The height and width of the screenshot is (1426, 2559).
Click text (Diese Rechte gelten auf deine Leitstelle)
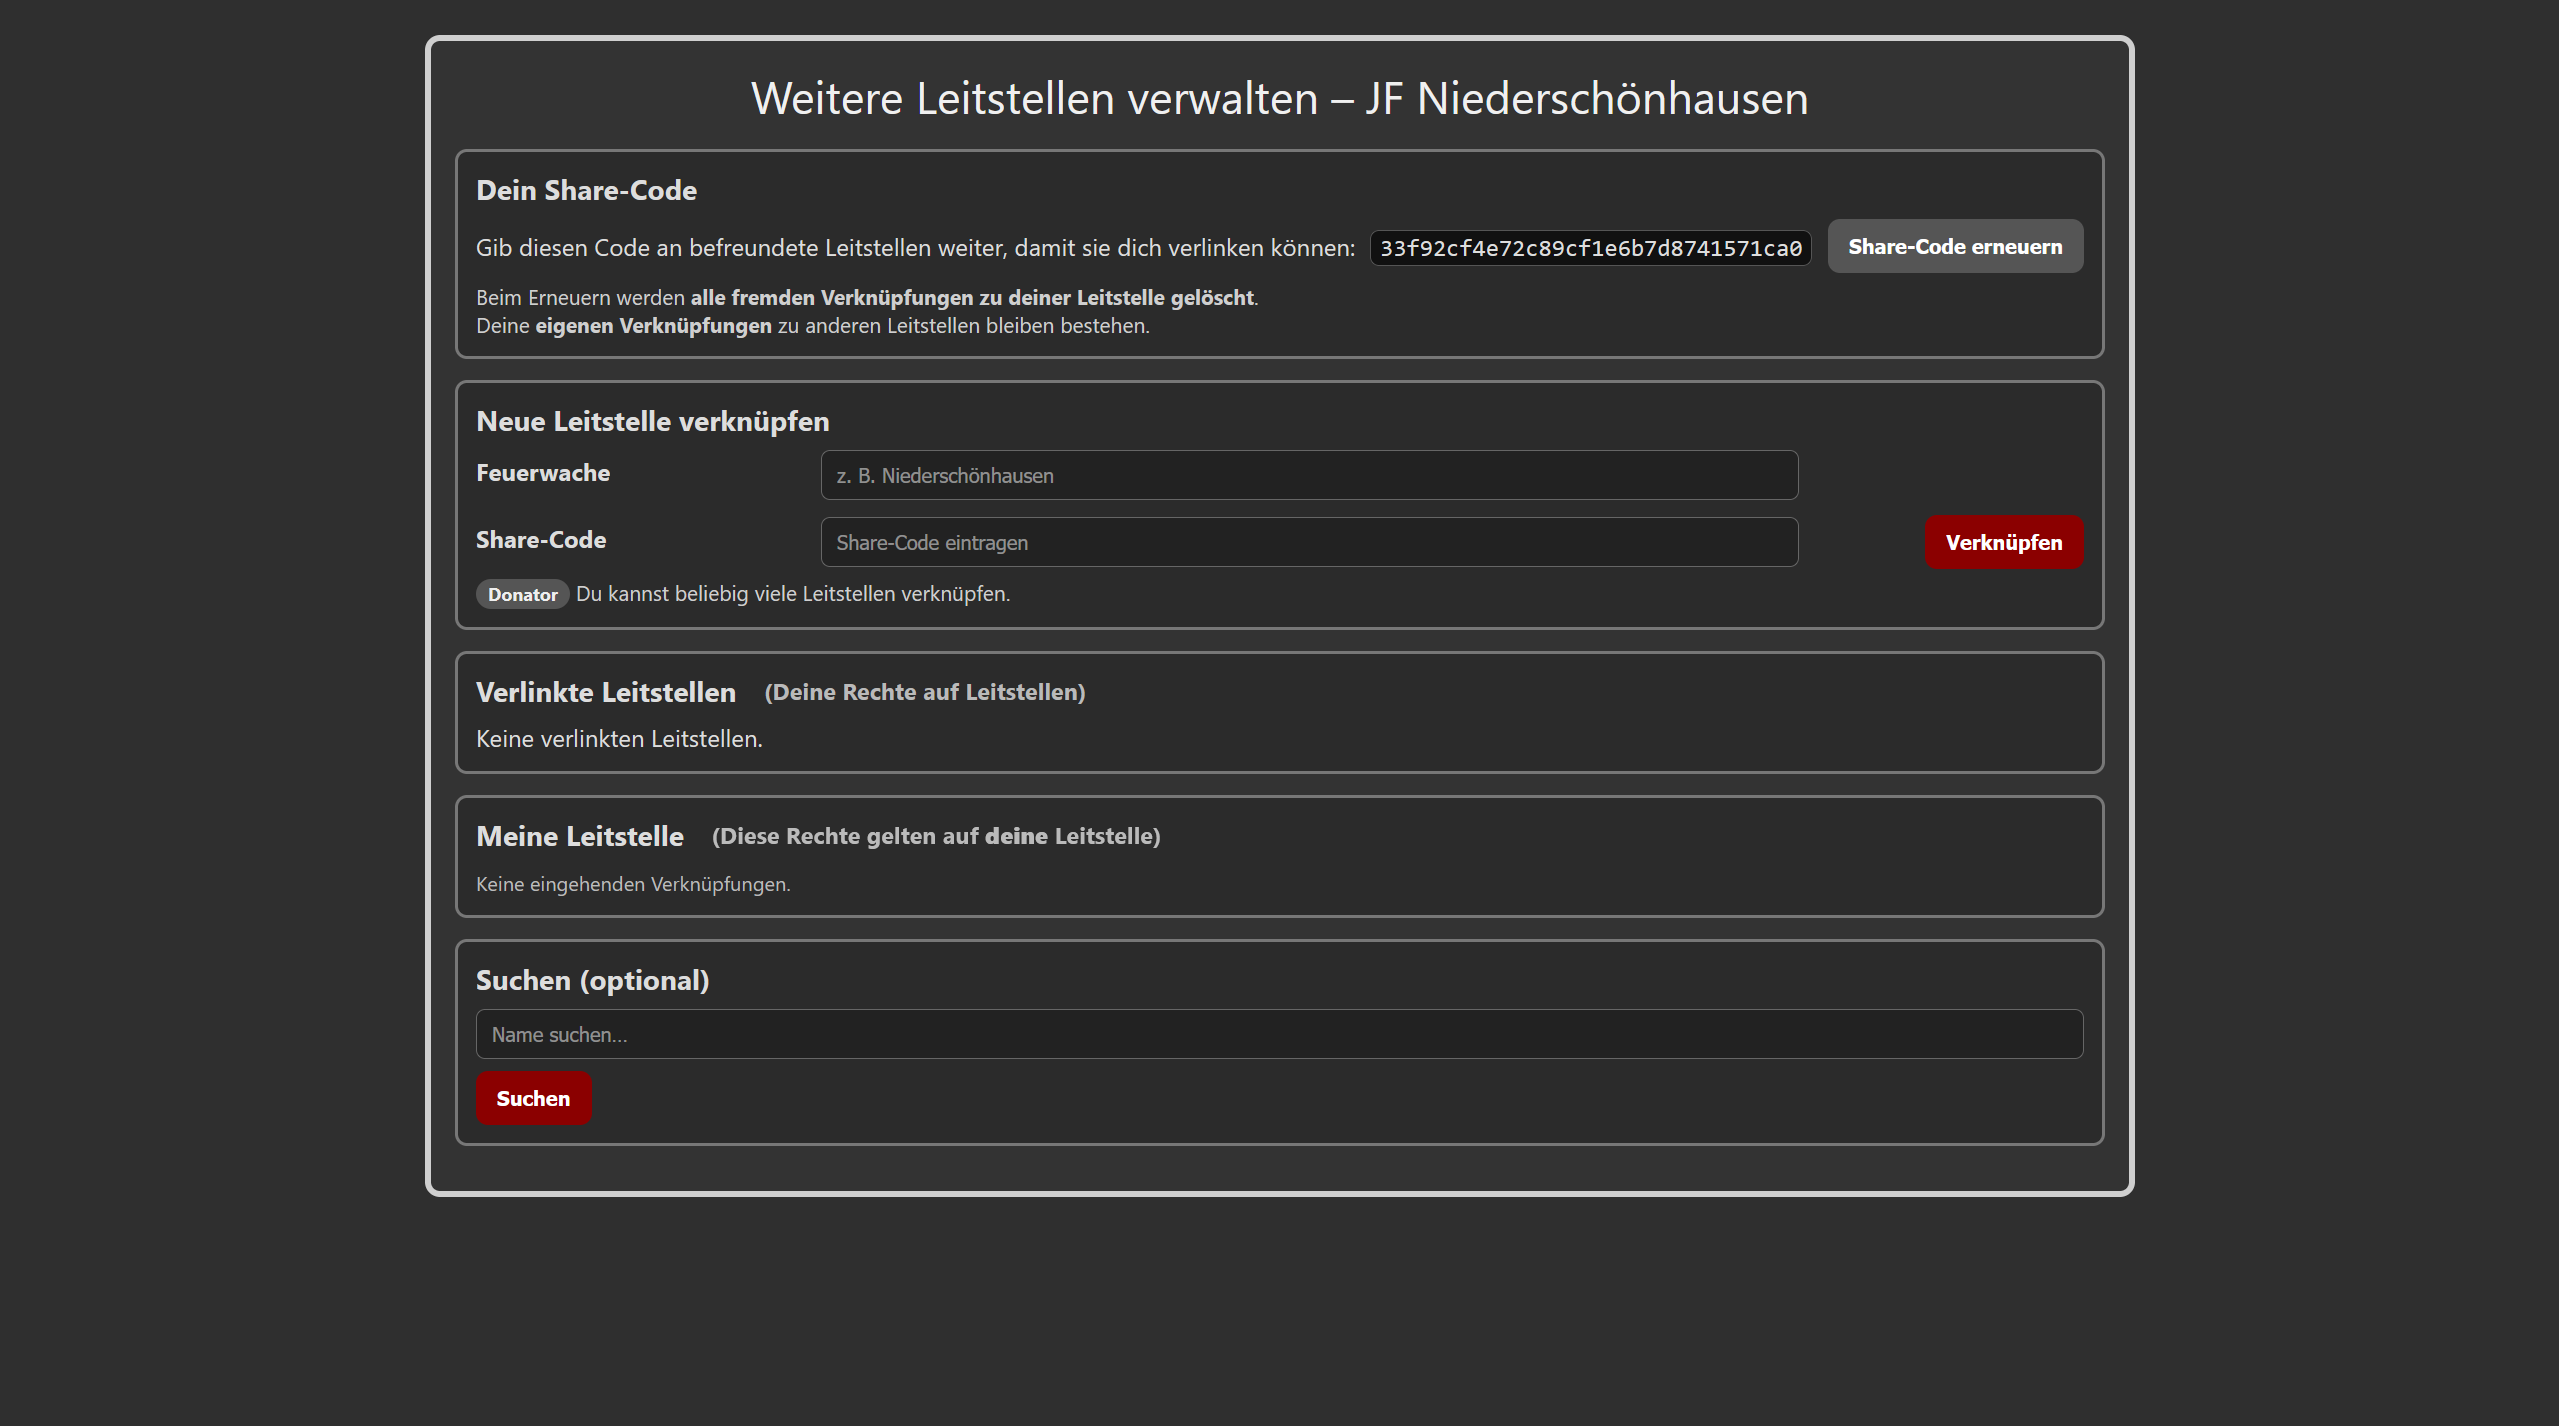936,836
